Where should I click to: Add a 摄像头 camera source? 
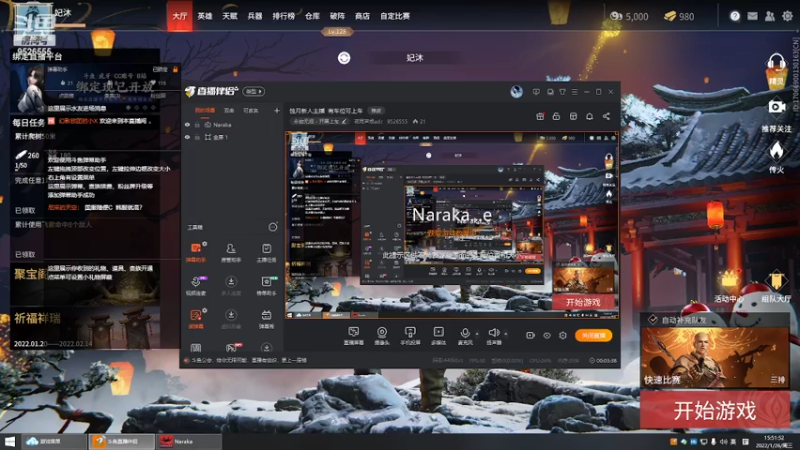point(382,336)
